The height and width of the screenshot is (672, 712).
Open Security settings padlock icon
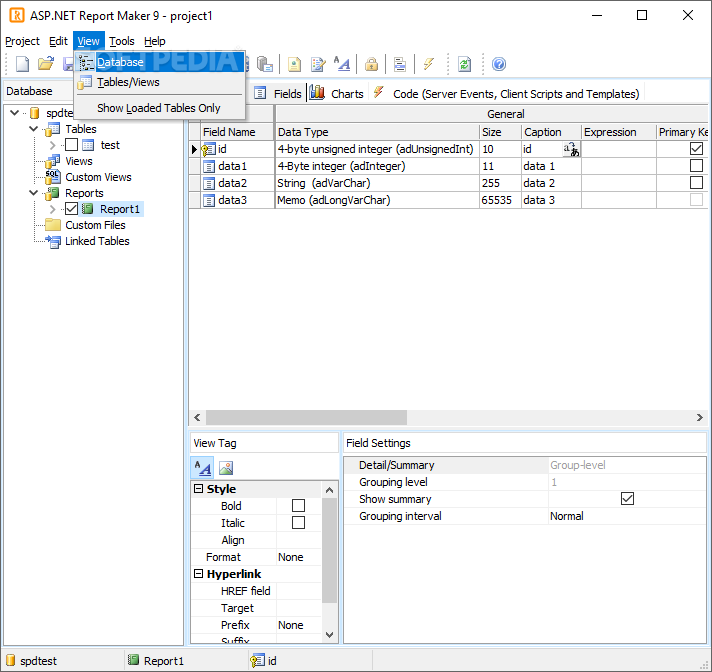pos(371,64)
